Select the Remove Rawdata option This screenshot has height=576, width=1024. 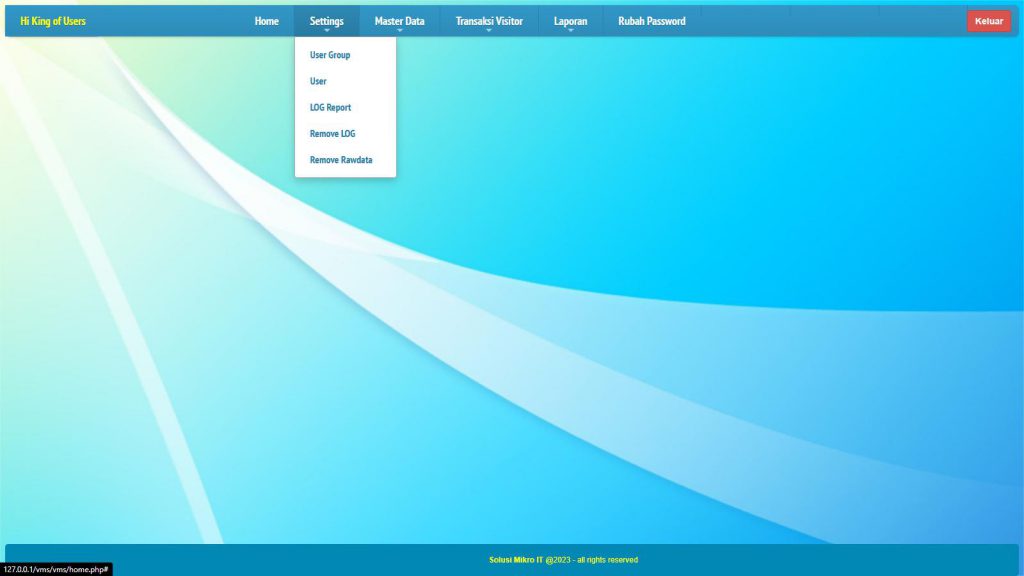pyautogui.click(x=341, y=159)
